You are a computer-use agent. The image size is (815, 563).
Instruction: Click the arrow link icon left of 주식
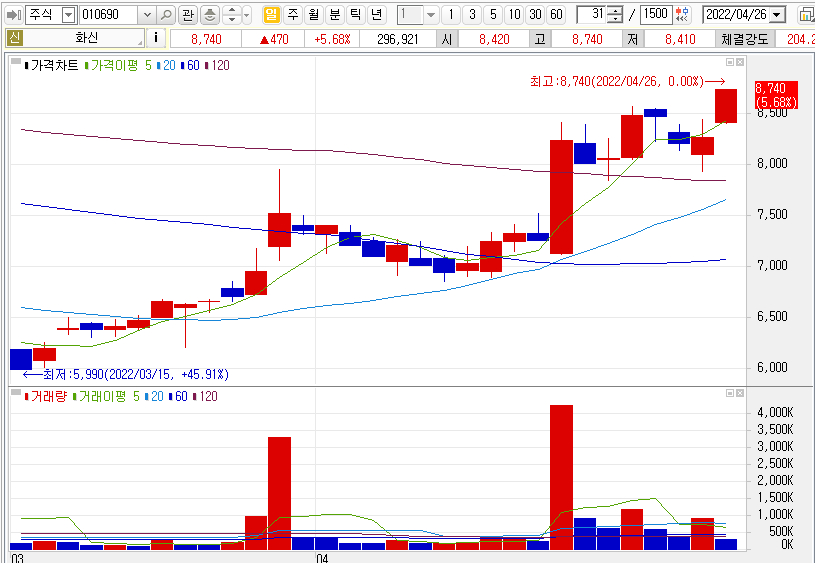[x=14, y=15]
